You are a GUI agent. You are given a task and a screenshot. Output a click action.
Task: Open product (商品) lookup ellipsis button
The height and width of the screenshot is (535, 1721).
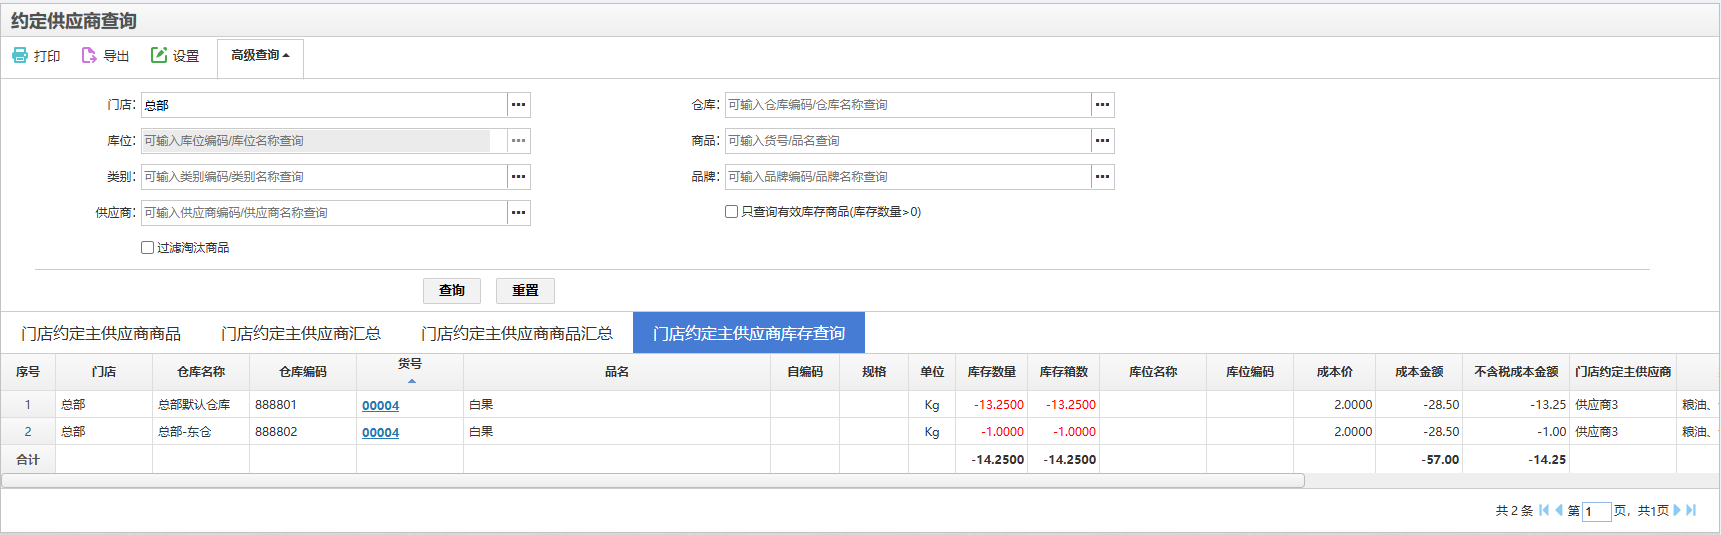[1102, 141]
